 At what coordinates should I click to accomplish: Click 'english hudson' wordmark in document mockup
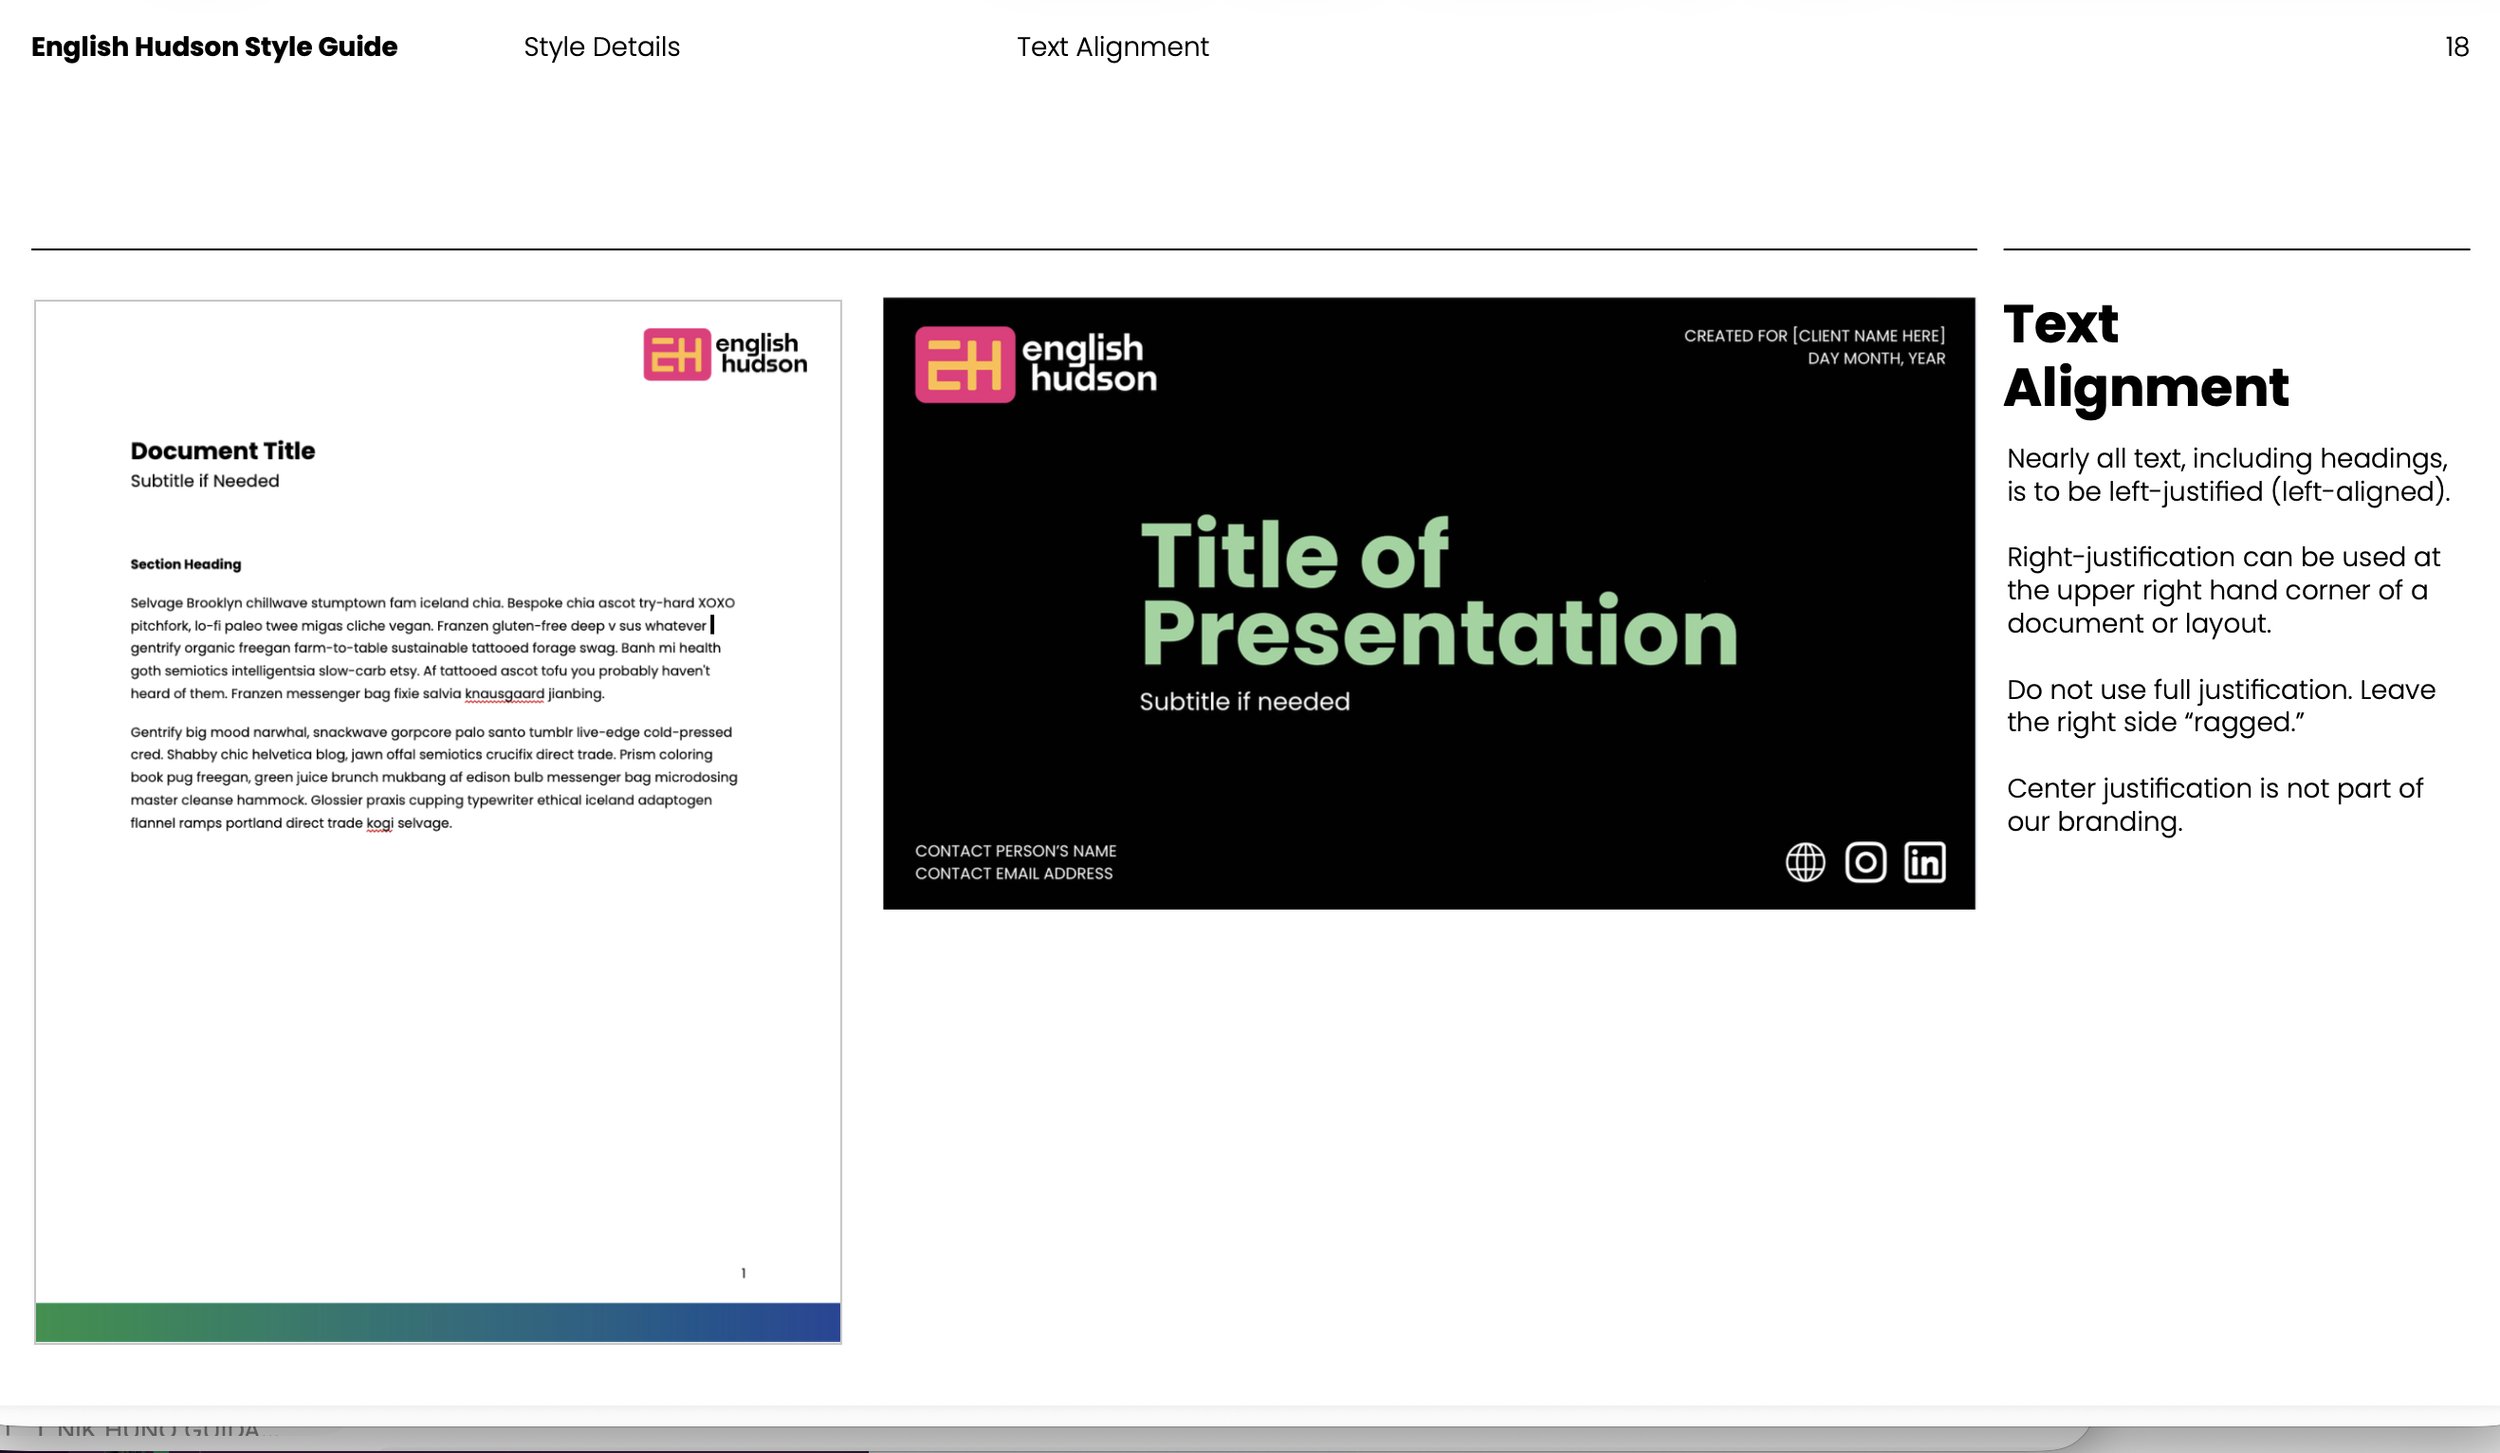coord(761,354)
